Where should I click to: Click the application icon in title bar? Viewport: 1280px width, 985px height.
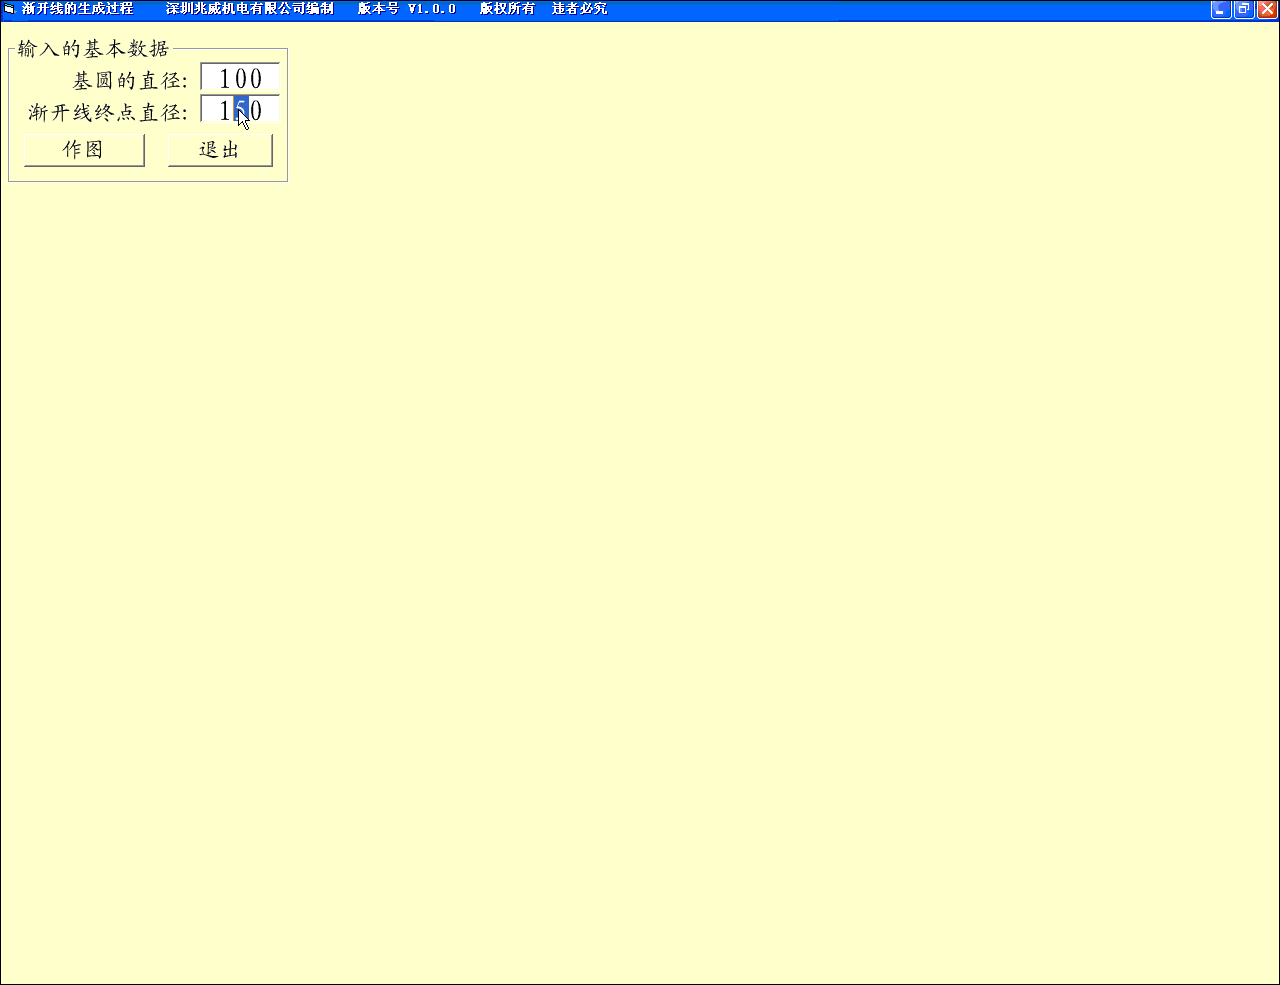(x=9, y=9)
